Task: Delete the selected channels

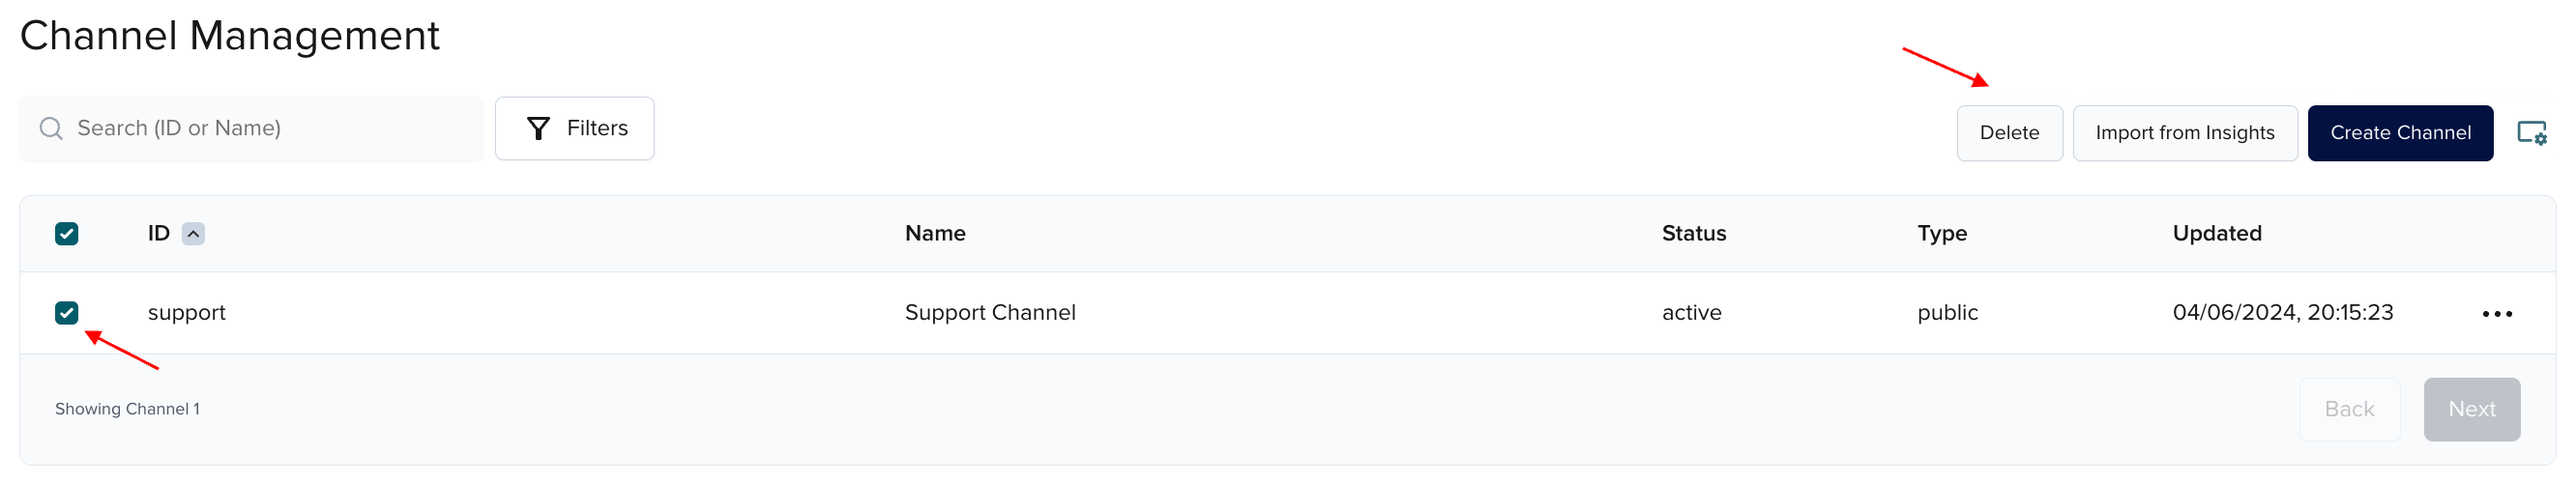Action: 2009,133
